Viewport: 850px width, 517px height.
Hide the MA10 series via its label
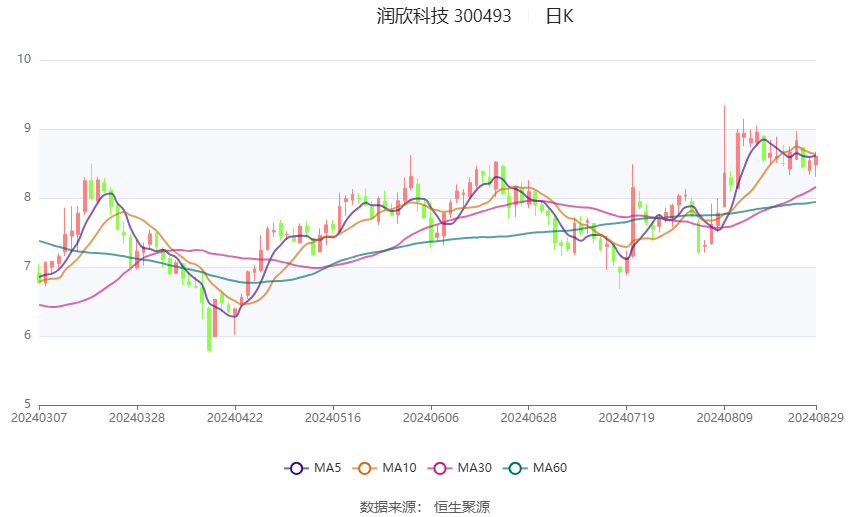click(399, 468)
